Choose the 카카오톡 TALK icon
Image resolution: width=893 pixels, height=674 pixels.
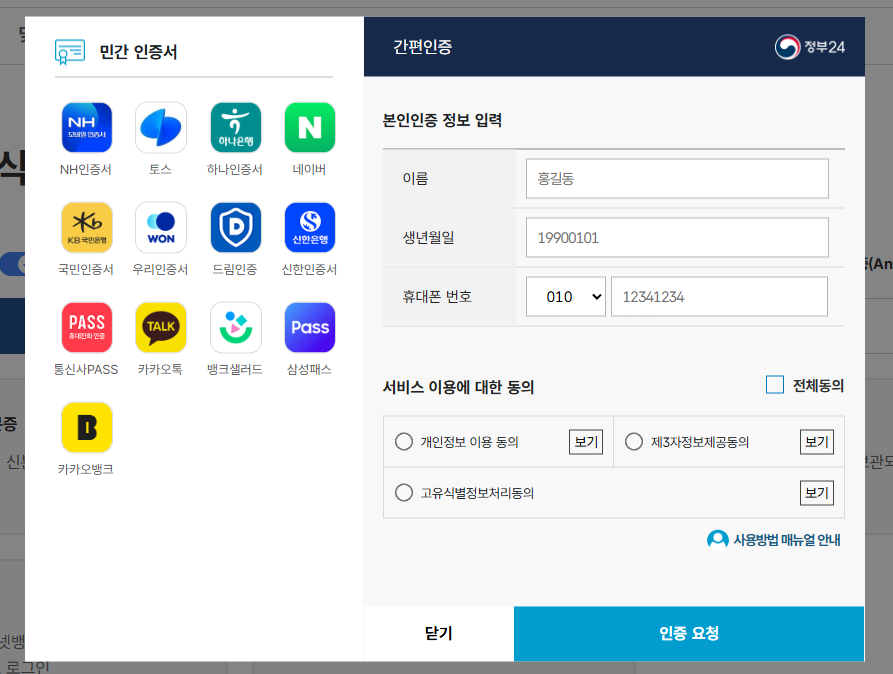point(161,328)
